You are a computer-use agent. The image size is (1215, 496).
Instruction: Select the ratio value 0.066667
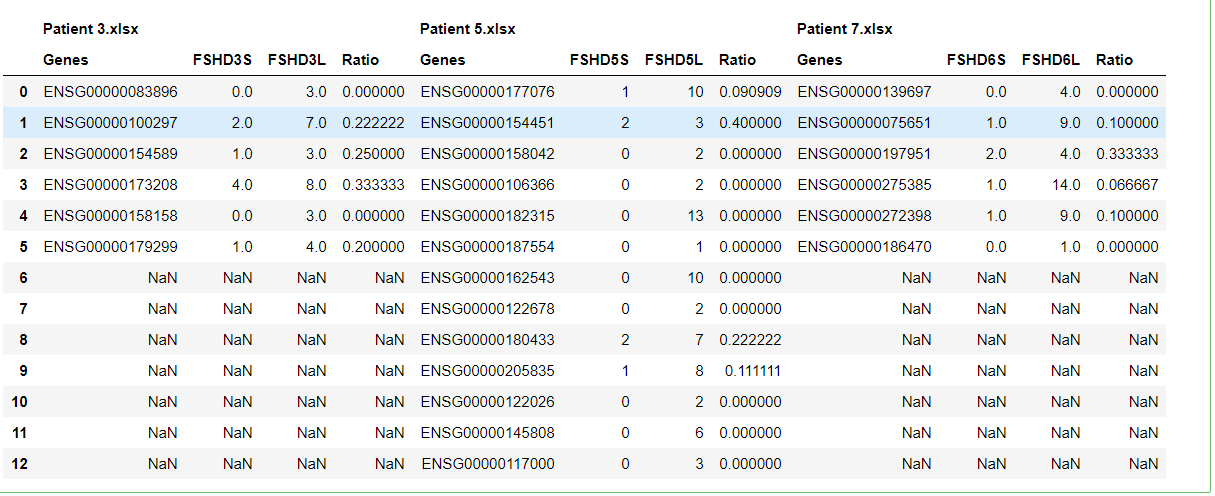pyautogui.click(x=1127, y=185)
